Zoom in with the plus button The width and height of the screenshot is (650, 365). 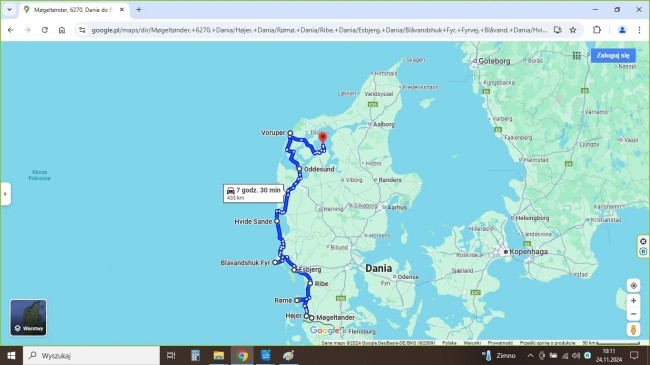633,301
